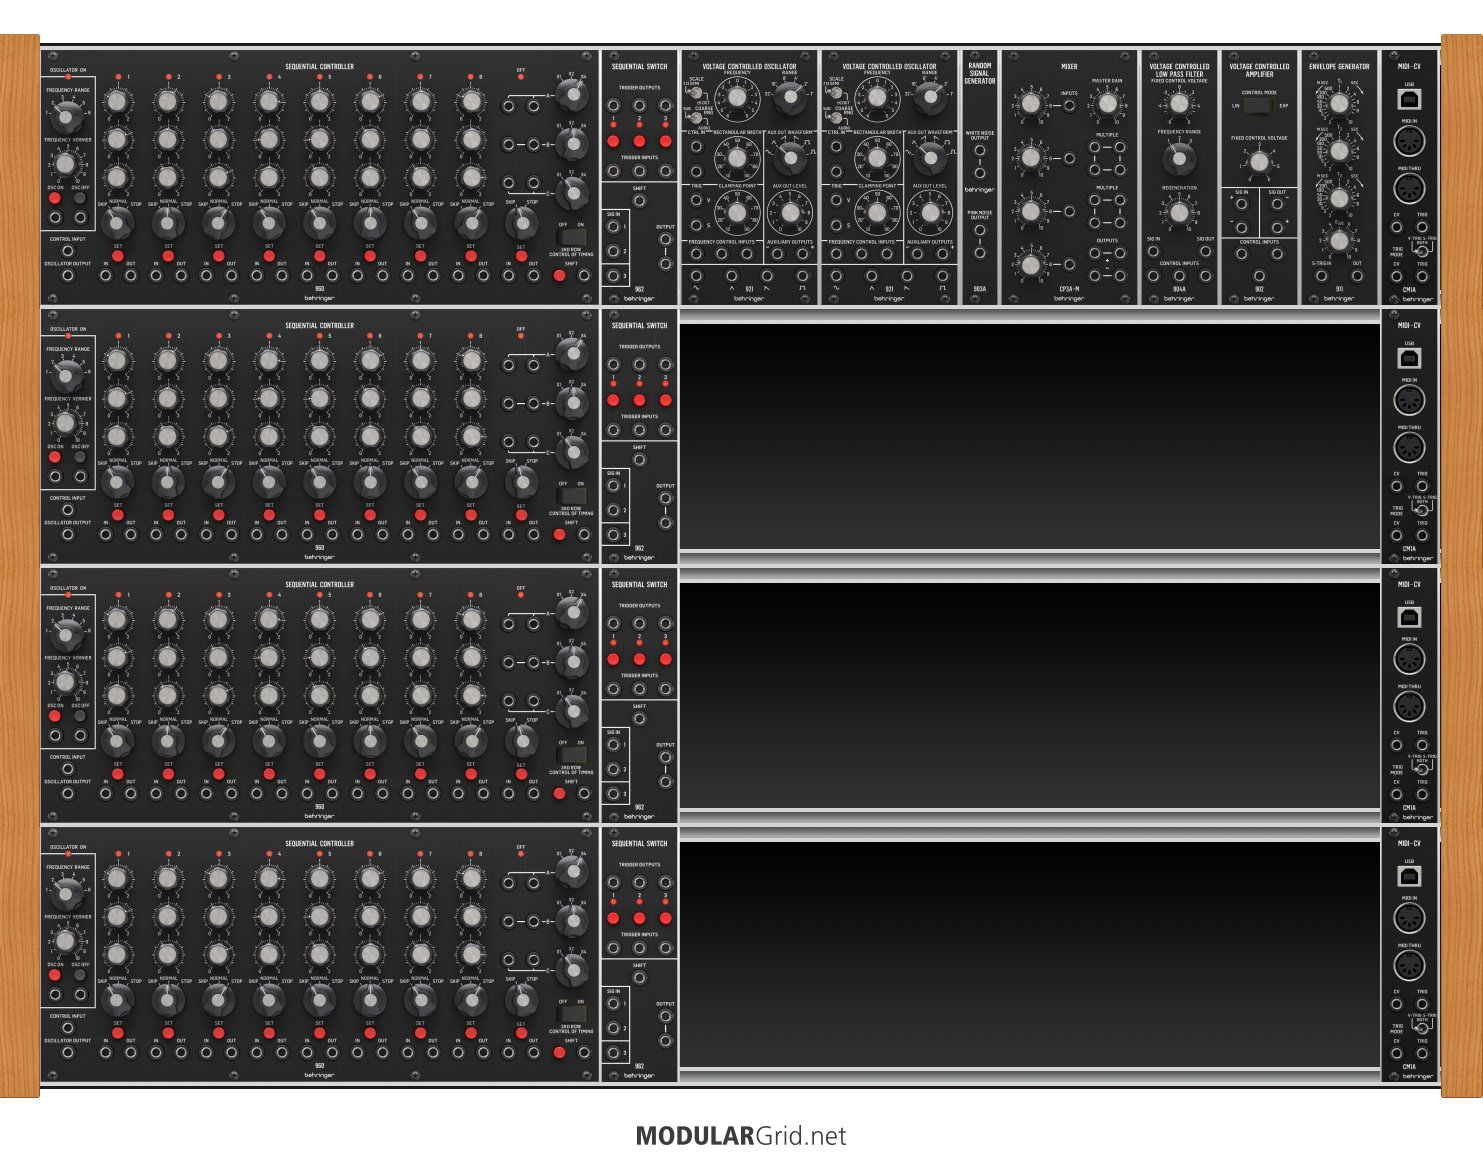The width and height of the screenshot is (1483, 1157).
Task: Click red OSC ON button on third-row sequencer
Action: click(55, 716)
